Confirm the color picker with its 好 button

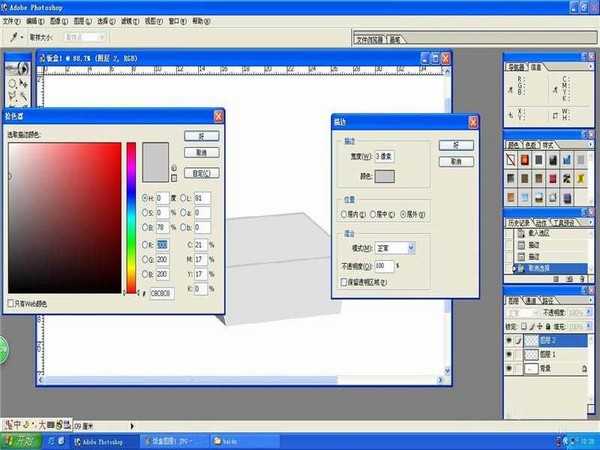click(x=201, y=136)
